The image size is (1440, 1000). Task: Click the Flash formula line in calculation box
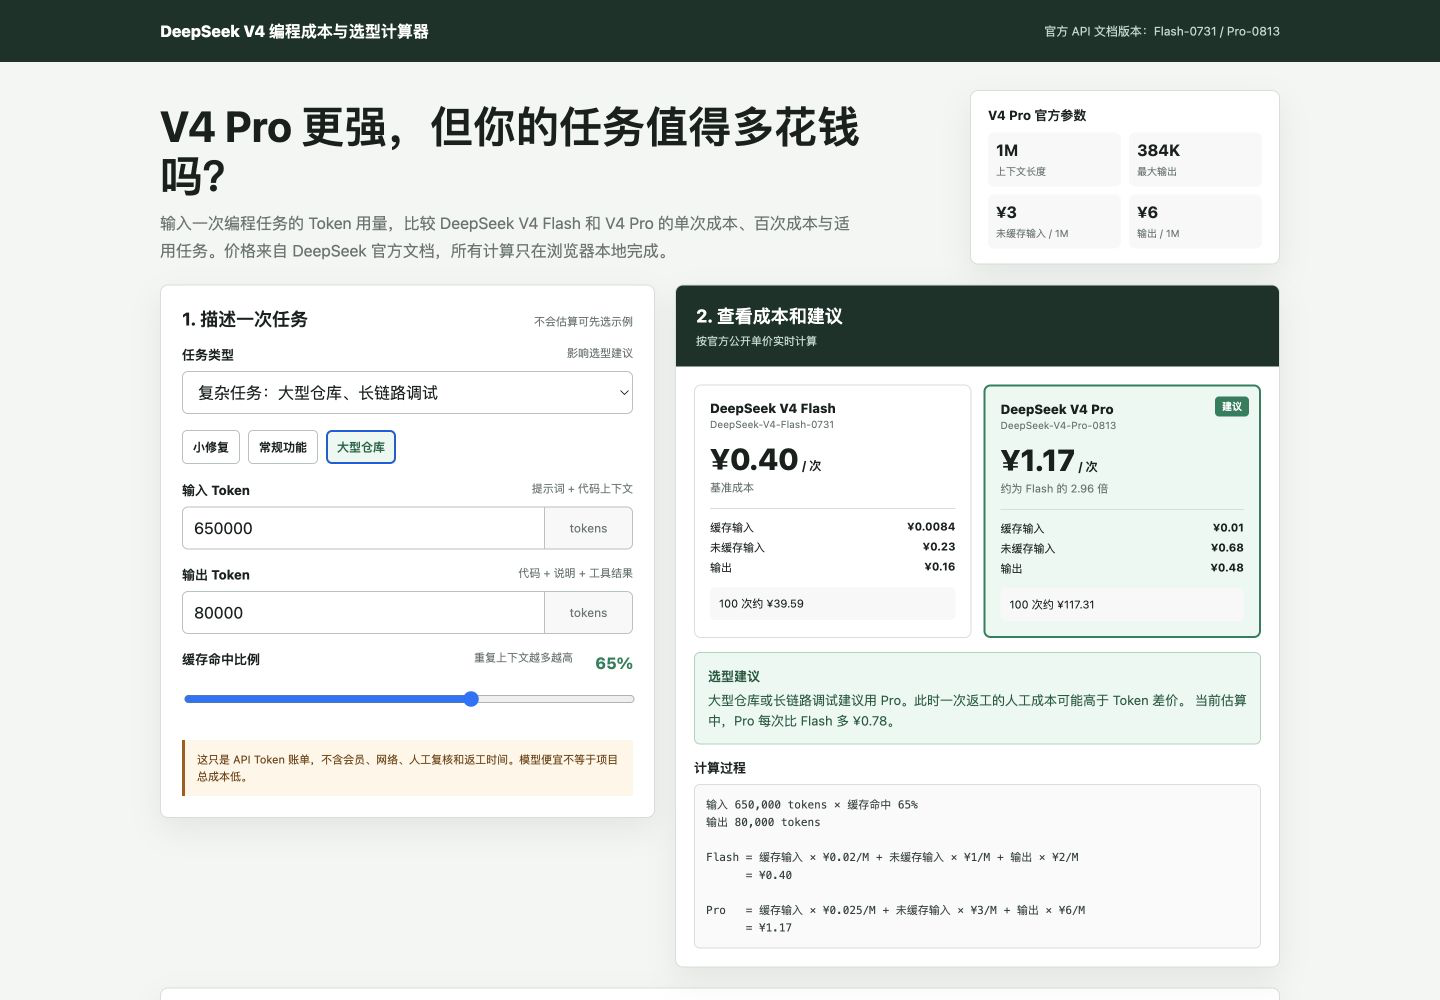(892, 857)
